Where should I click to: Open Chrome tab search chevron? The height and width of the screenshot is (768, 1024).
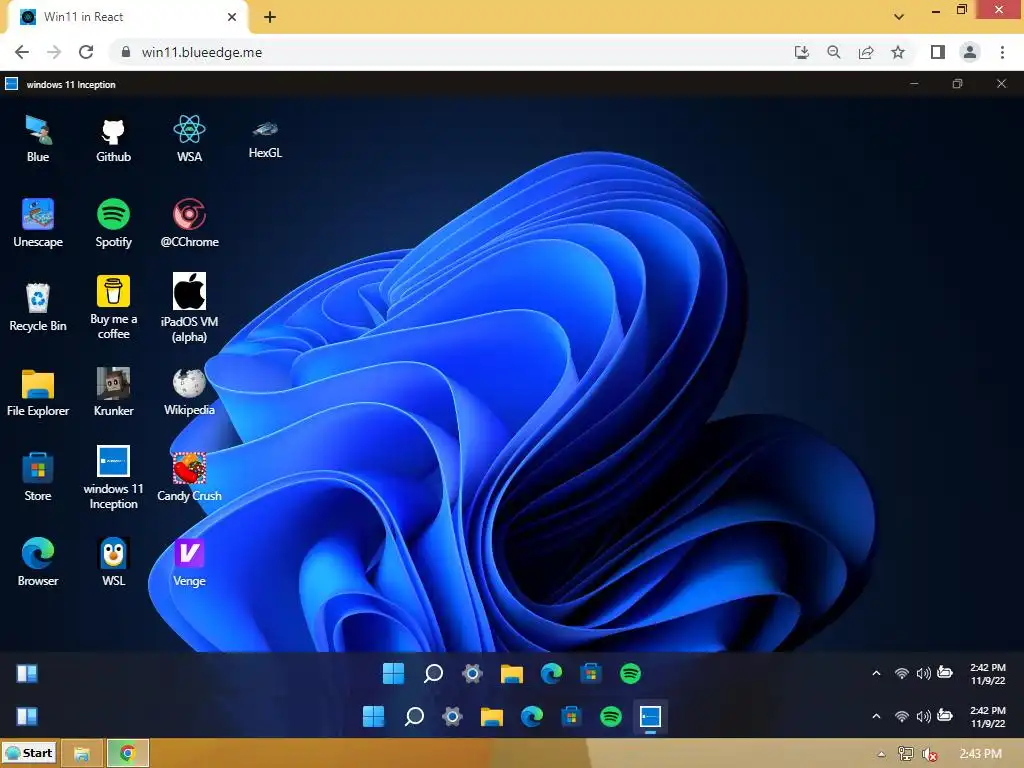899,17
